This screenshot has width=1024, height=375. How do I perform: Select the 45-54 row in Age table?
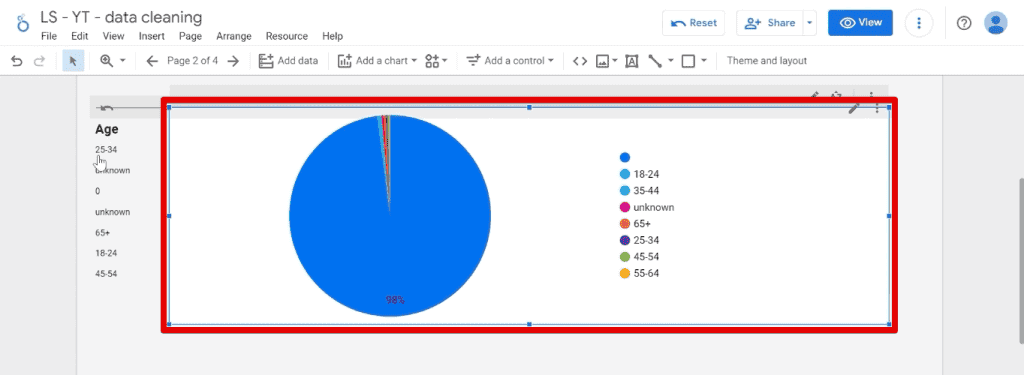106,274
